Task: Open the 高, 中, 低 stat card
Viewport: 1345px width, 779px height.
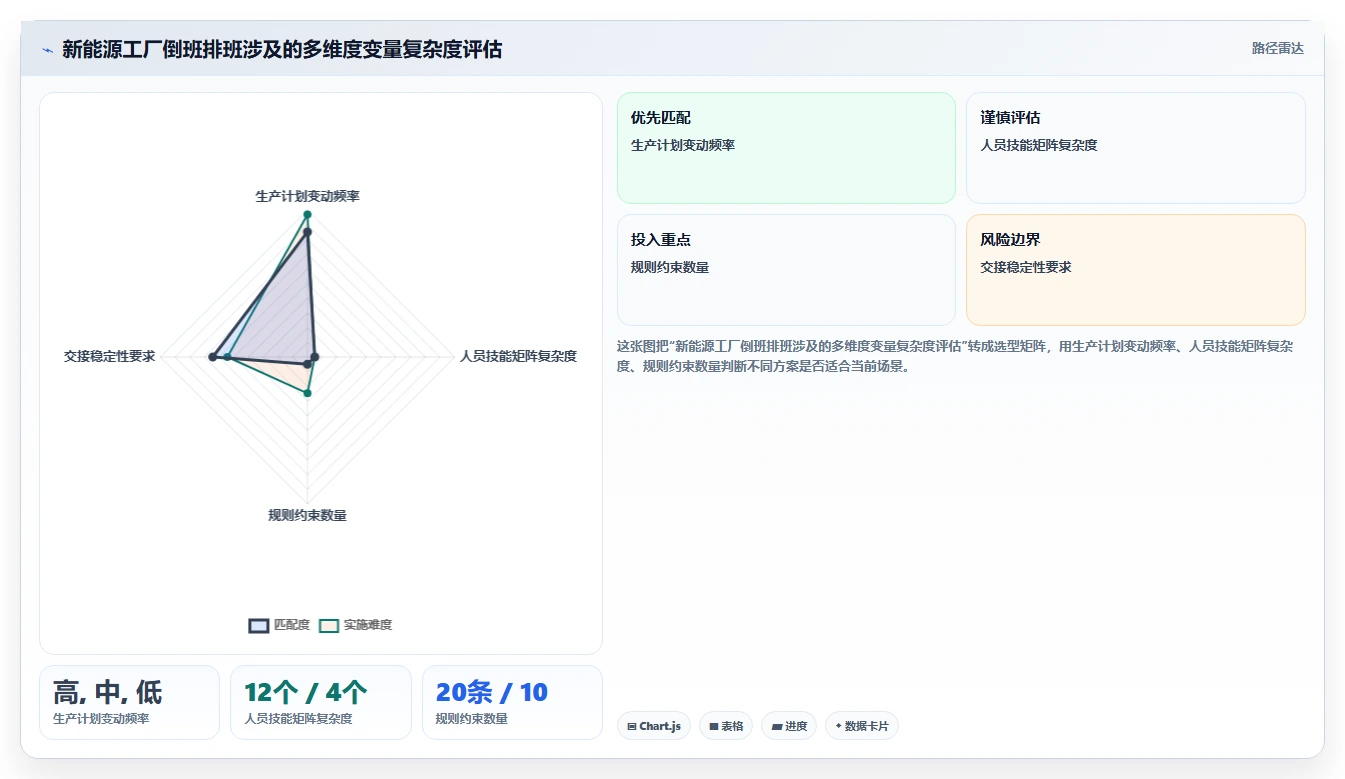Action: click(x=129, y=702)
